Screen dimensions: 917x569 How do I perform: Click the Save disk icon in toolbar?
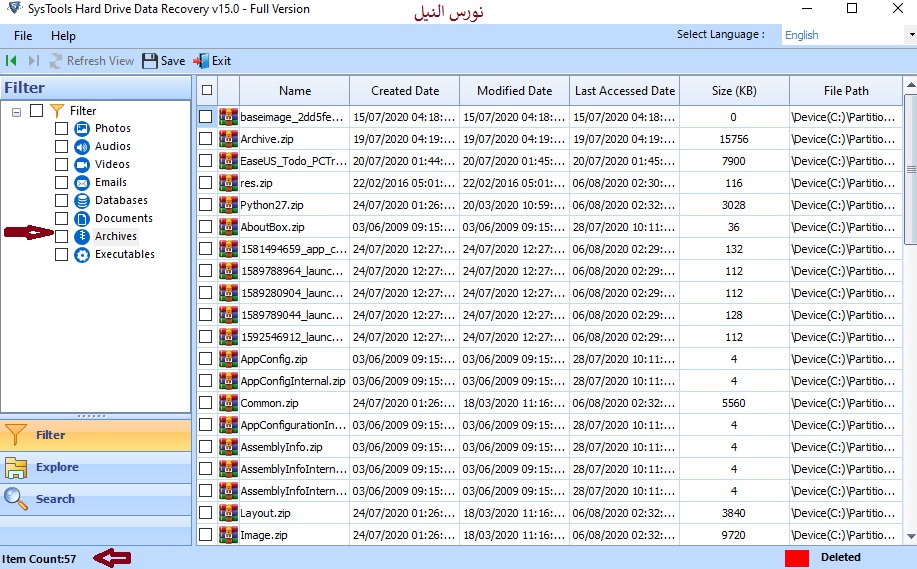click(x=150, y=61)
